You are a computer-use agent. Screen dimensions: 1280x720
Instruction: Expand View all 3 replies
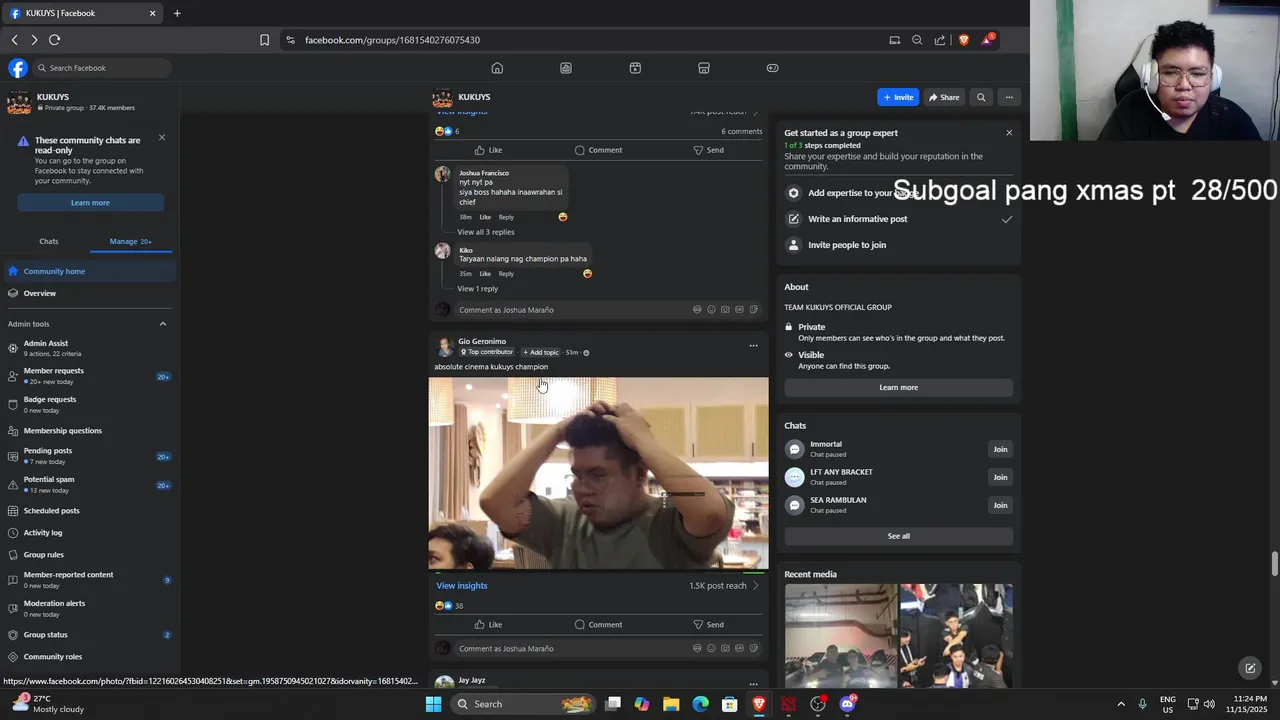(486, 232)
